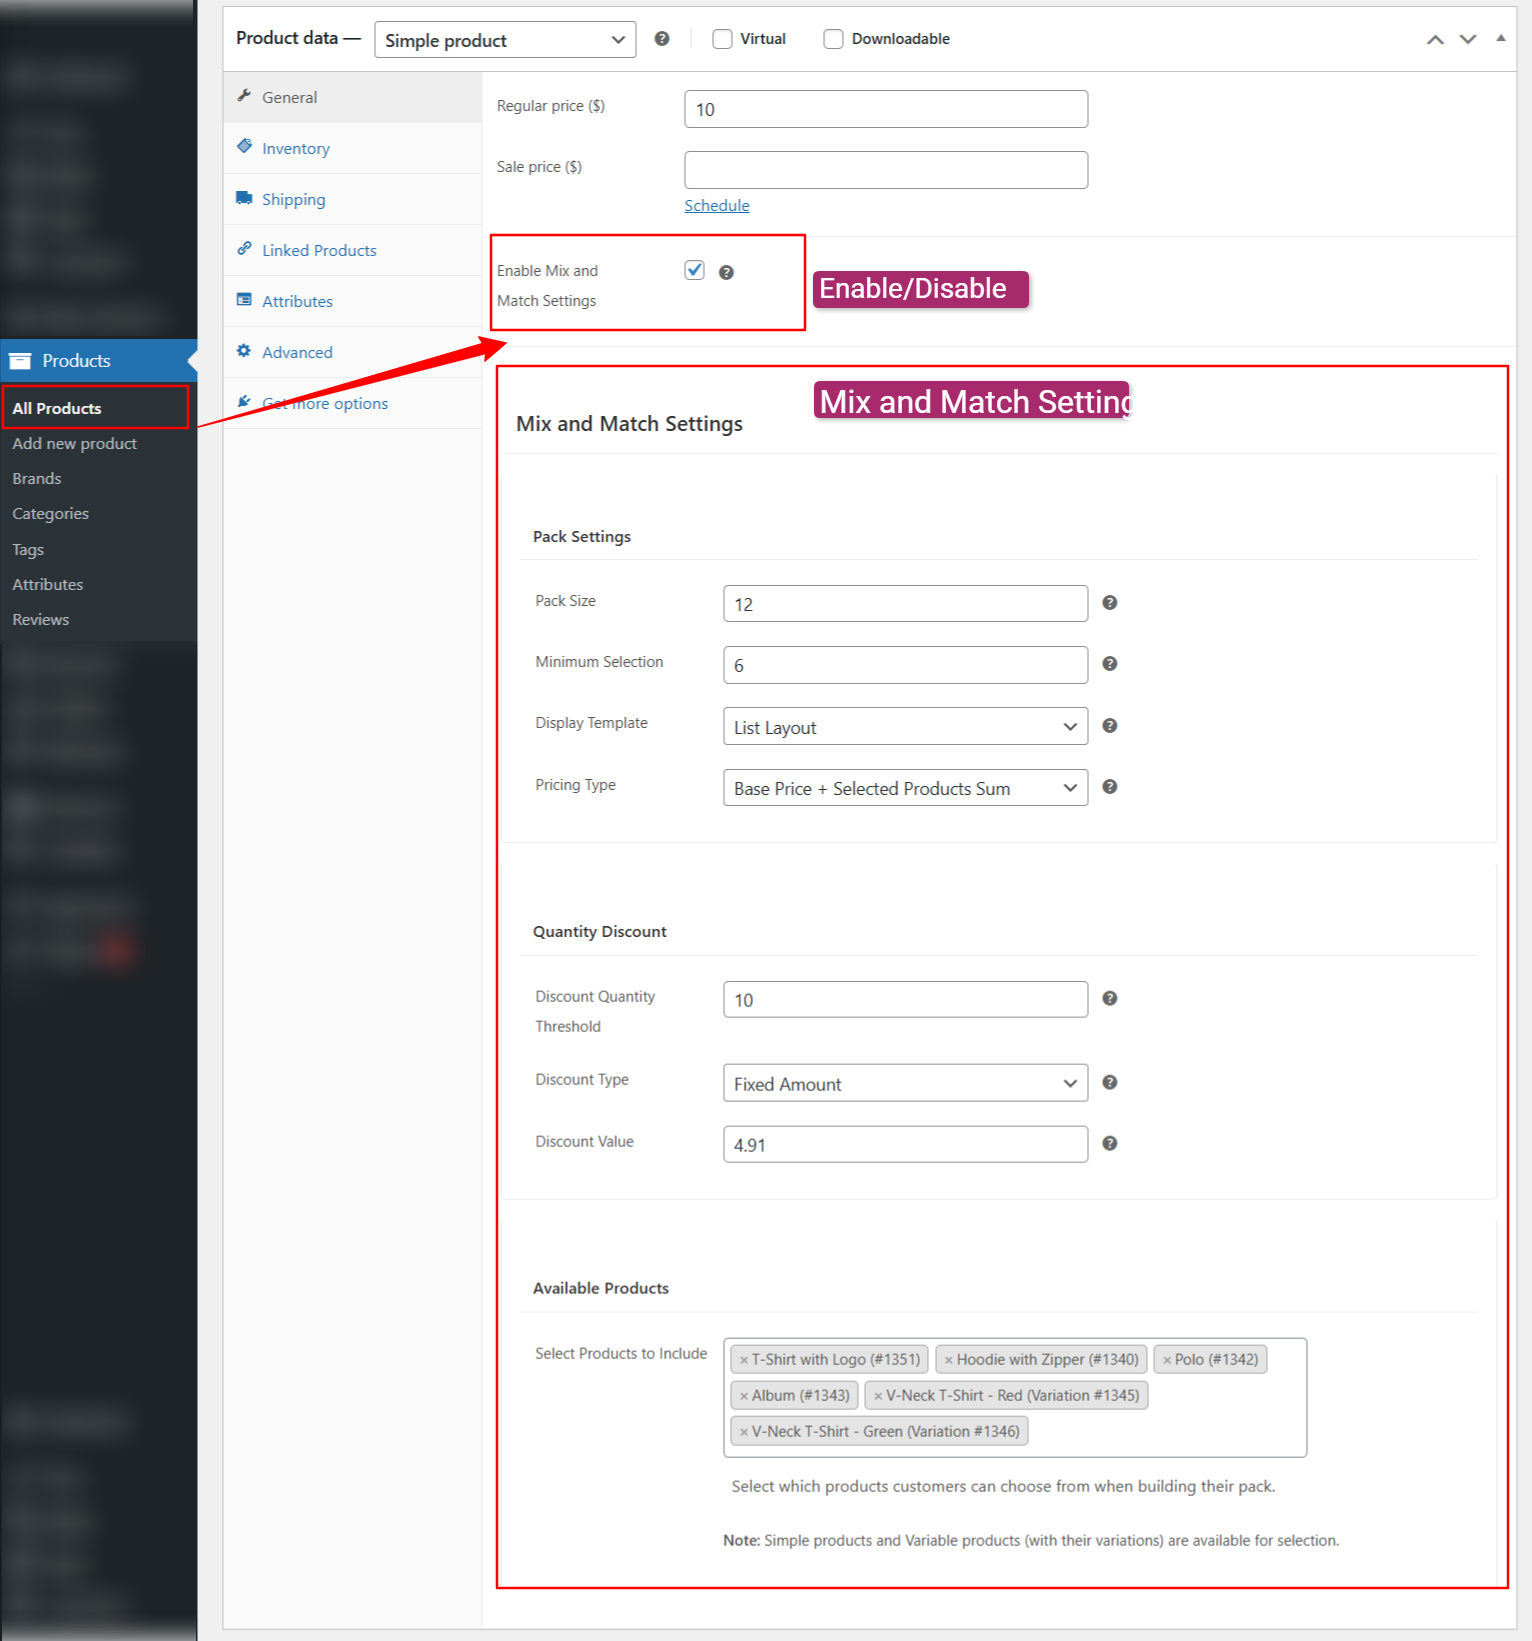
Task: Remove Hoodie with Zipper (#1340) tag
Action: click(x=949, y=1360)
